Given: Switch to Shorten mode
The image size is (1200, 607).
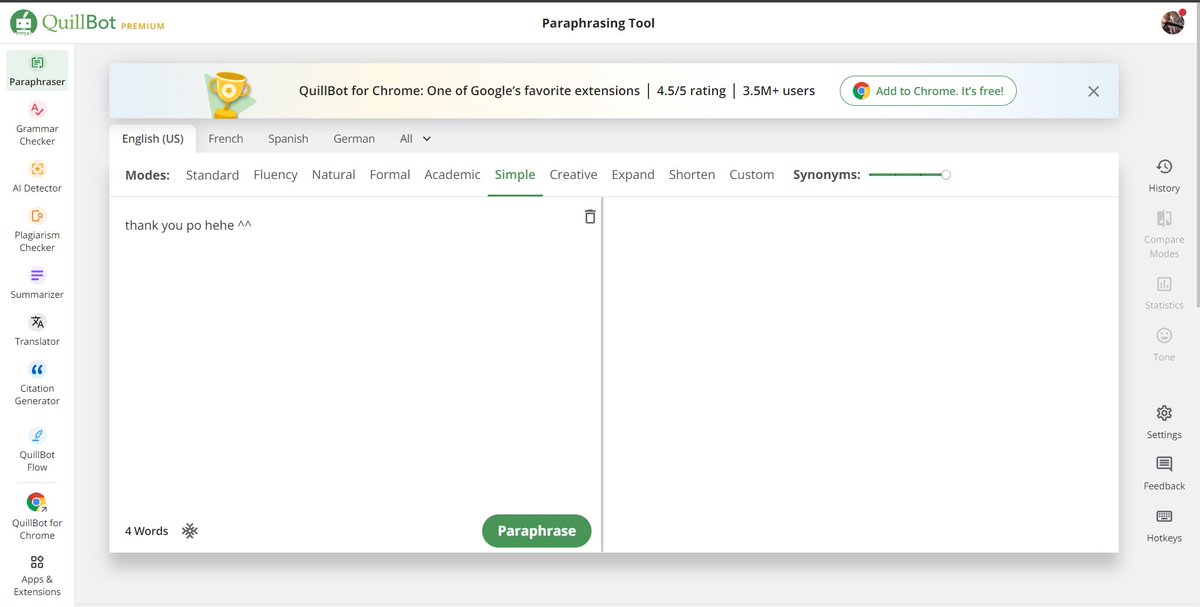Looking at the screenshot, I should tap(692, 174).
